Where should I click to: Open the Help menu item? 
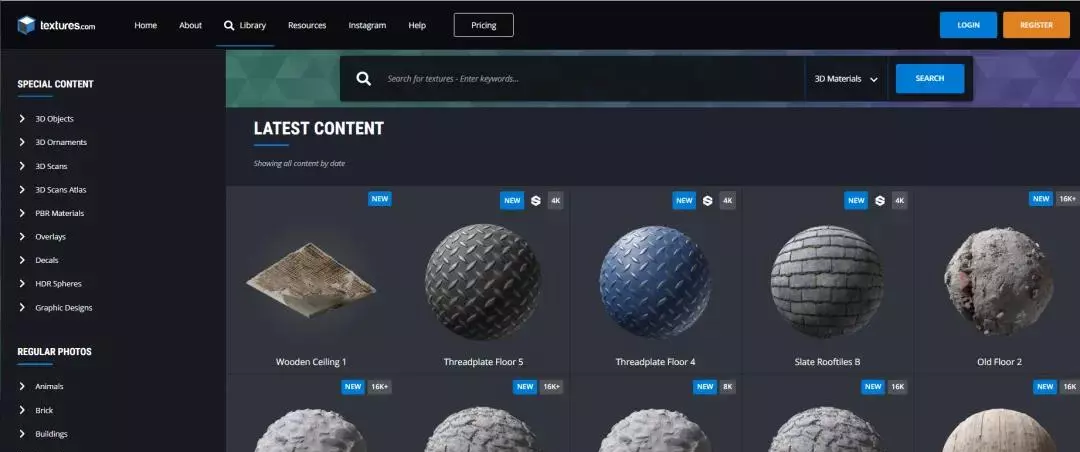point(417,25)
